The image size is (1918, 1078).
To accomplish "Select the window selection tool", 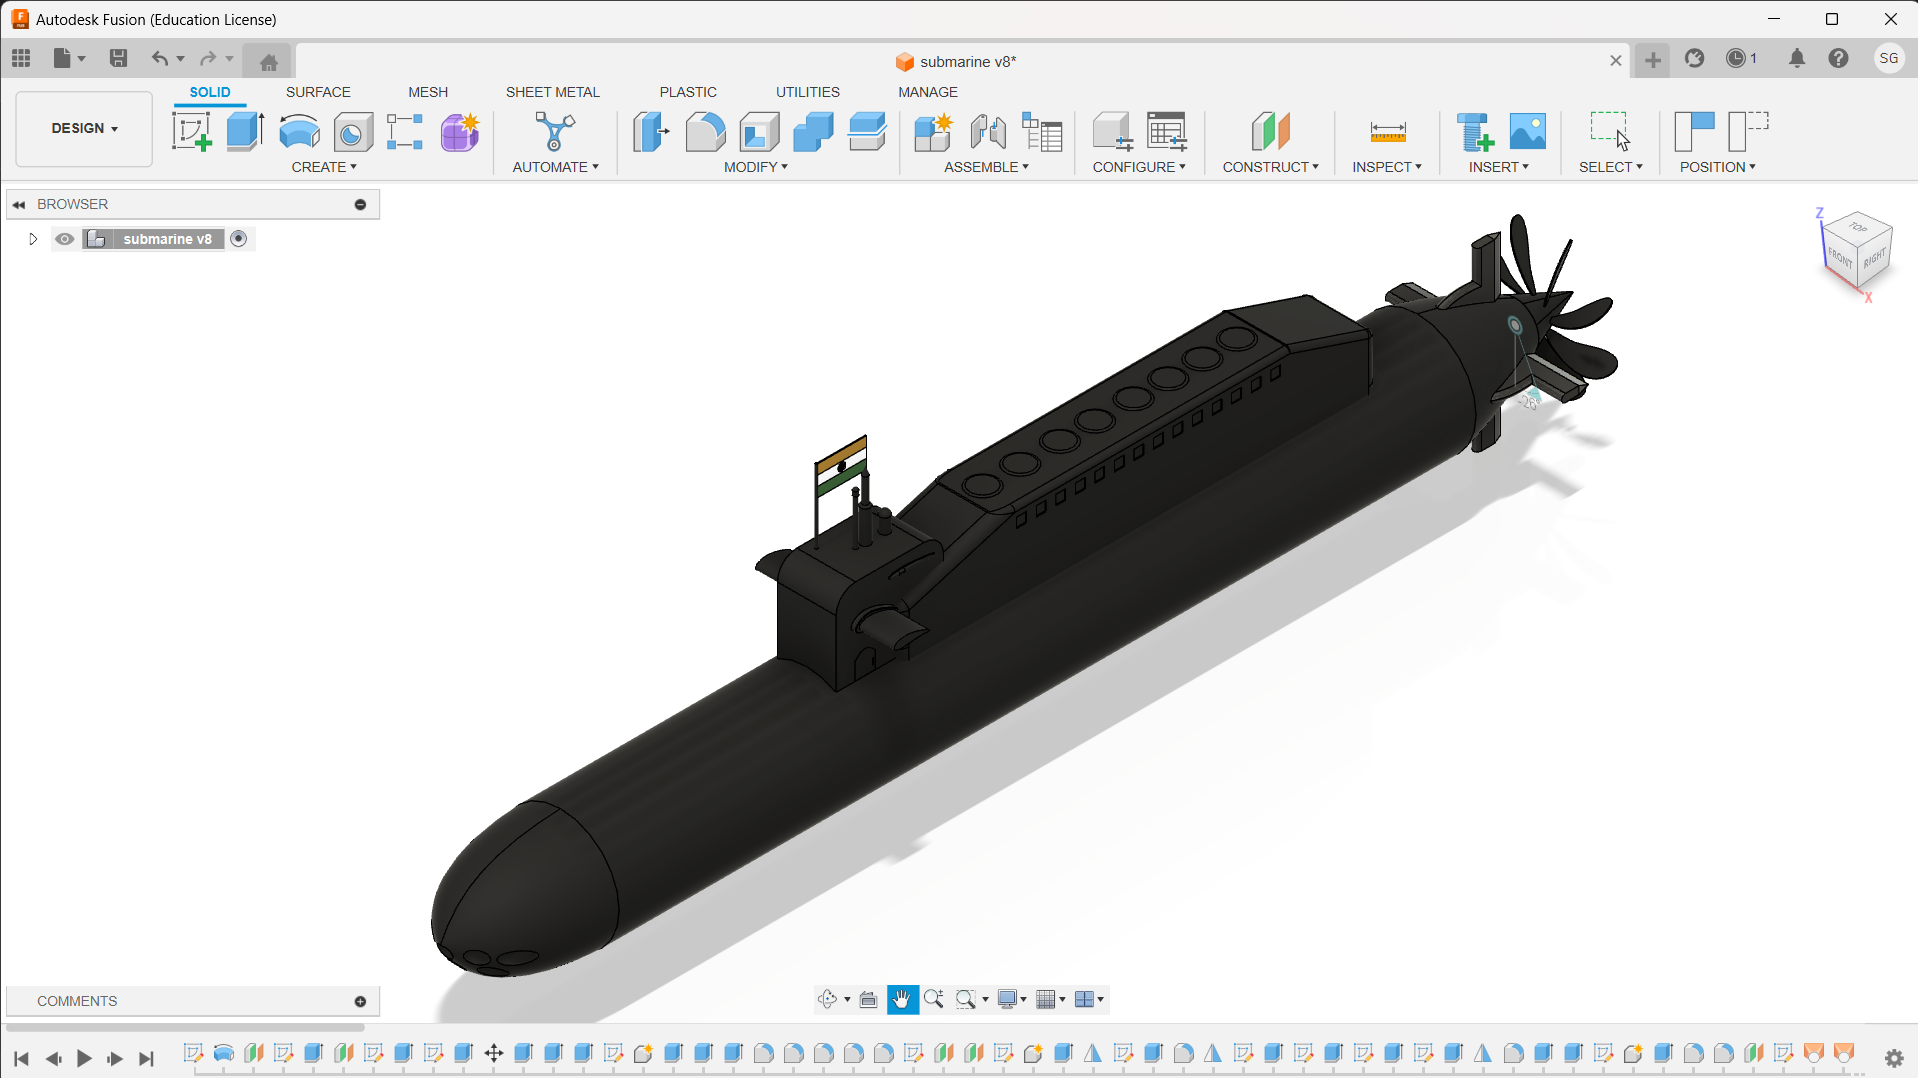I will coord(1610,131).
